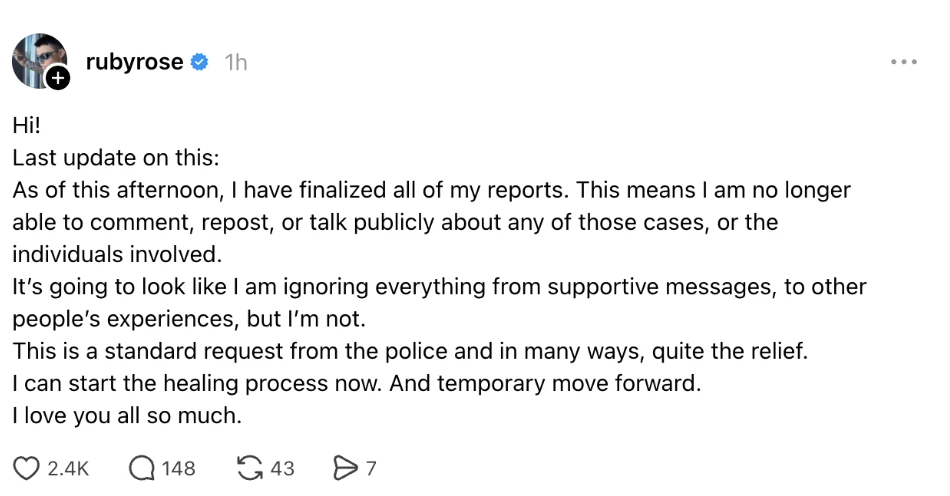Click the 1h post timestamp
950x496 pixels.
click(236, 62)
